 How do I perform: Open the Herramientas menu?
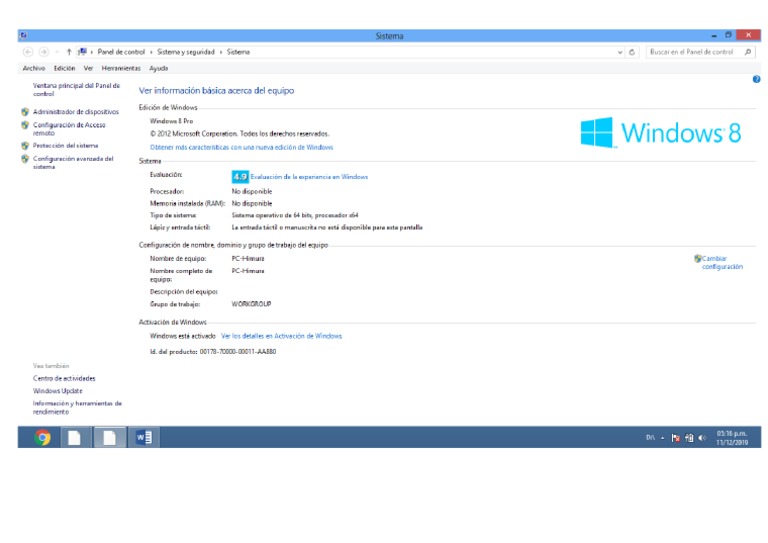[x=121, y=68]
